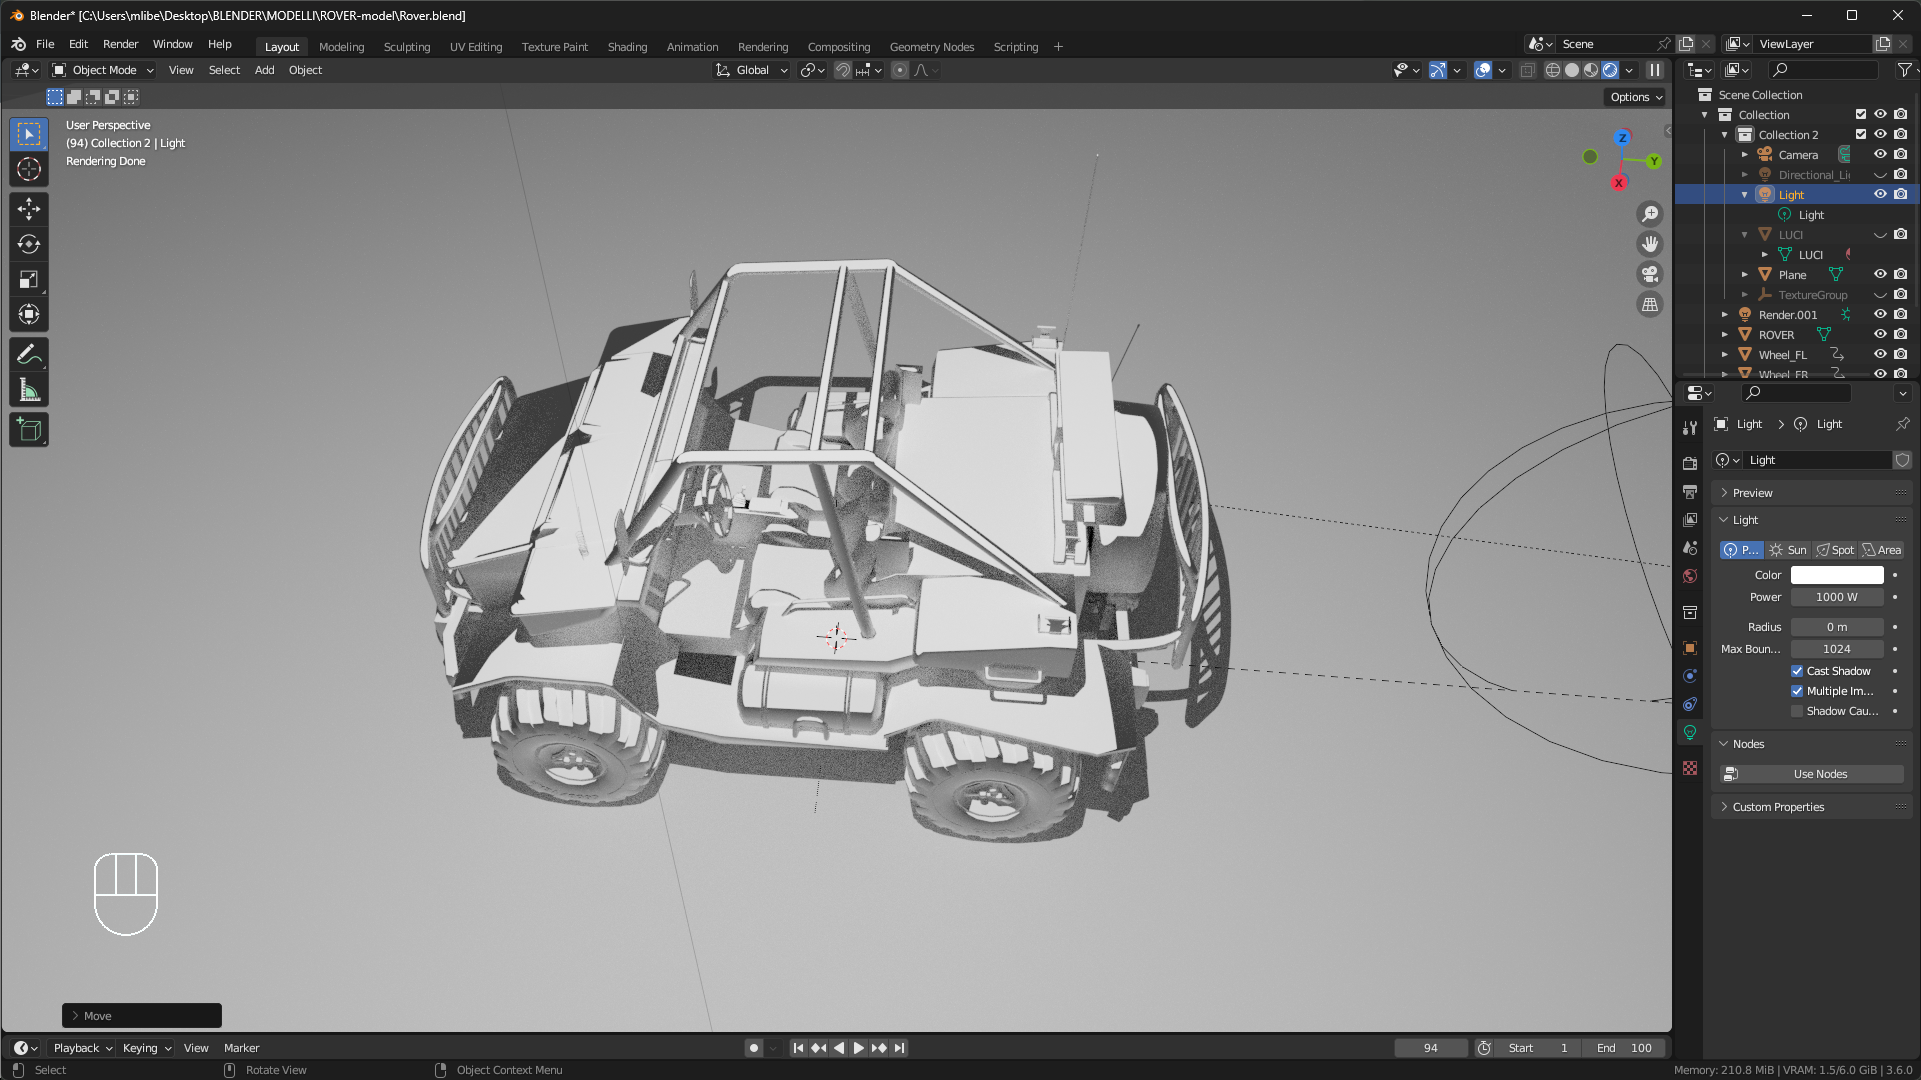Viewport: 1921px width, 1080px height.
Task: Exclude Collection 2 via its checkbox
Action: (x=1860, y=134)
